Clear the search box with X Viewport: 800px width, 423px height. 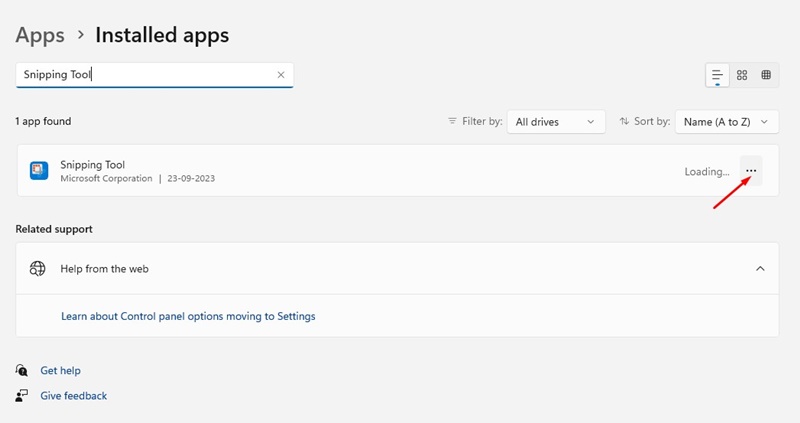(281, 75)
